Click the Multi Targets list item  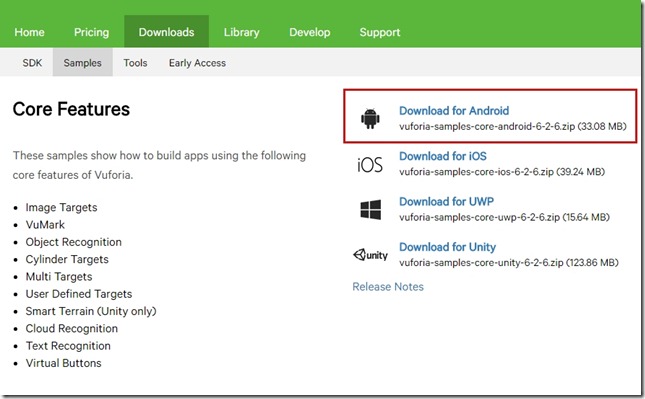click(59, 276)
